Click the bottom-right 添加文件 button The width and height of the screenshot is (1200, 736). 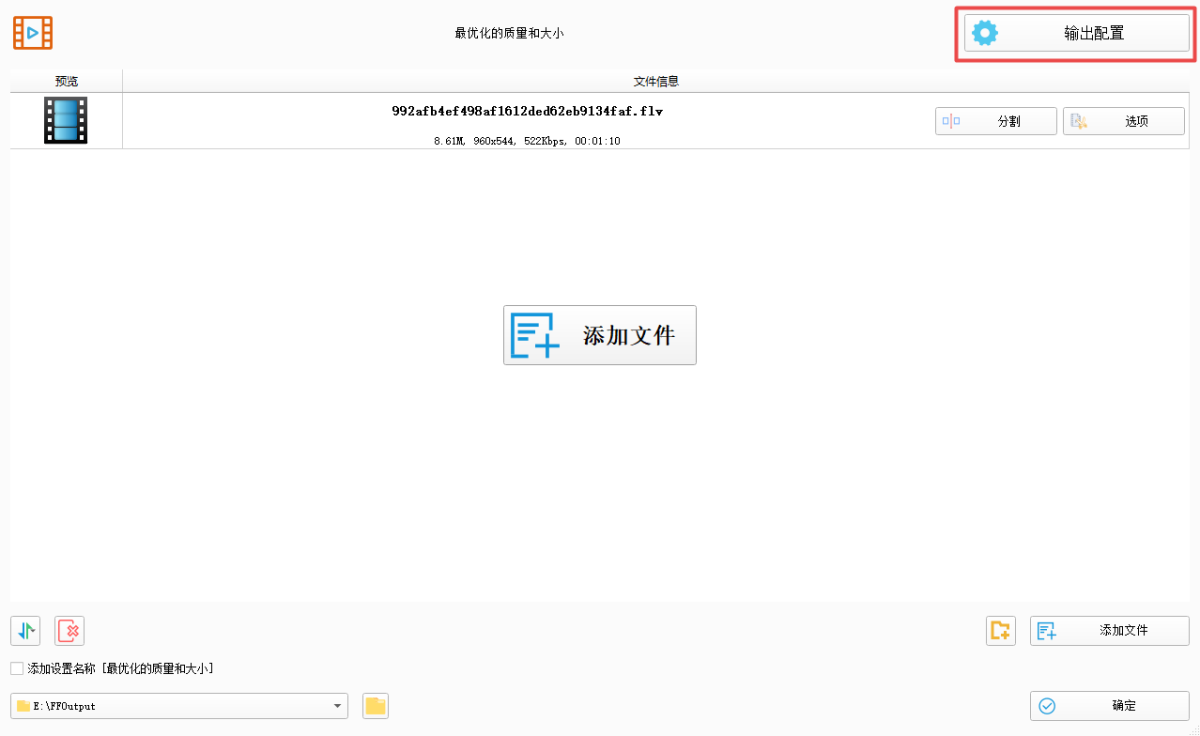click(x=1109, y=630)
